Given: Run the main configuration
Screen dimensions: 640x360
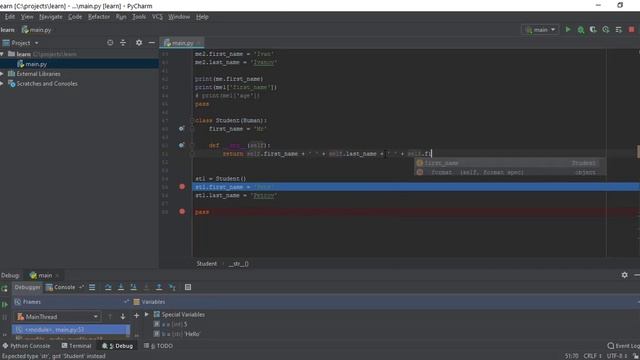Looking at the screenshot, I should point(568,29).
